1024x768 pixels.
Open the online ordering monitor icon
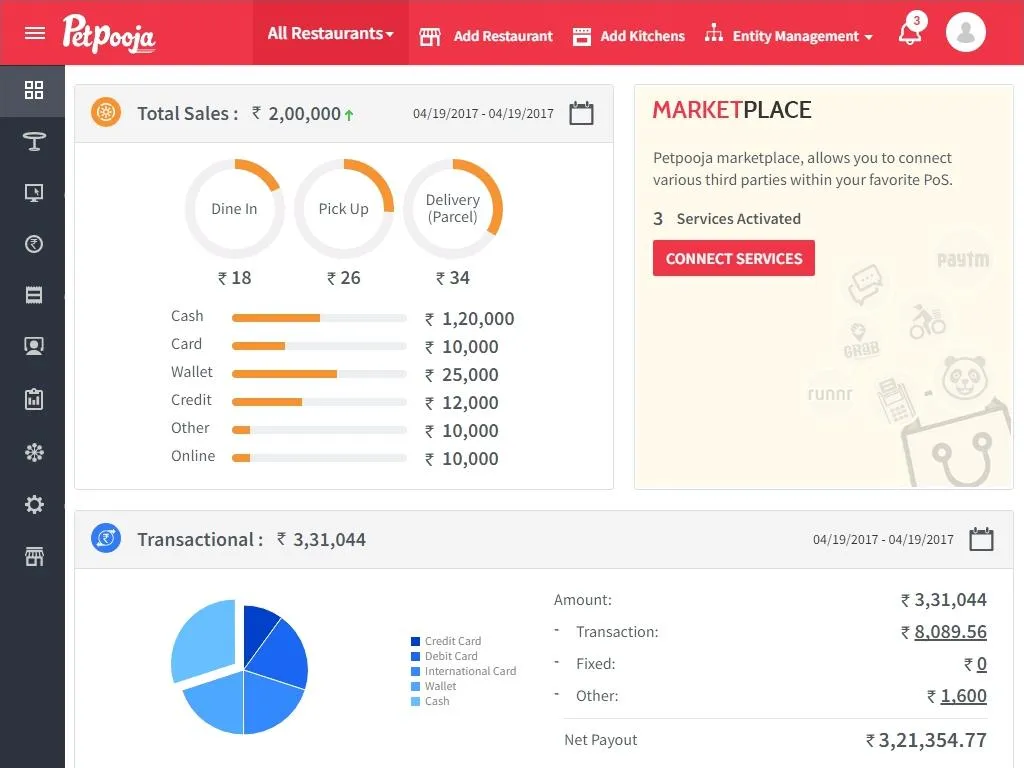(x=34, y=192)
